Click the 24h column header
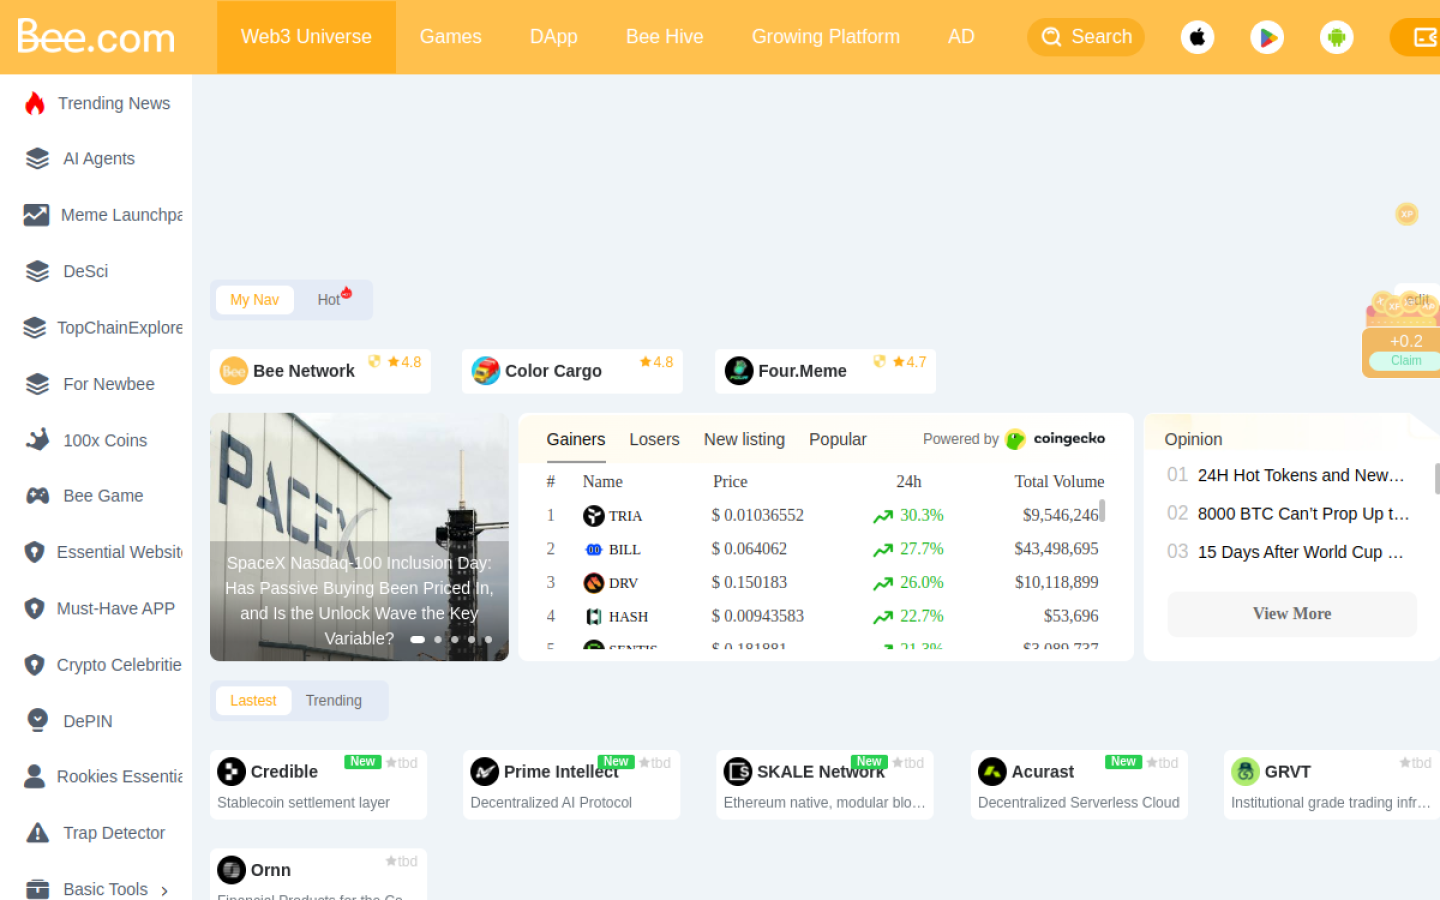1440x900 pixels. [x=909, y=482]
